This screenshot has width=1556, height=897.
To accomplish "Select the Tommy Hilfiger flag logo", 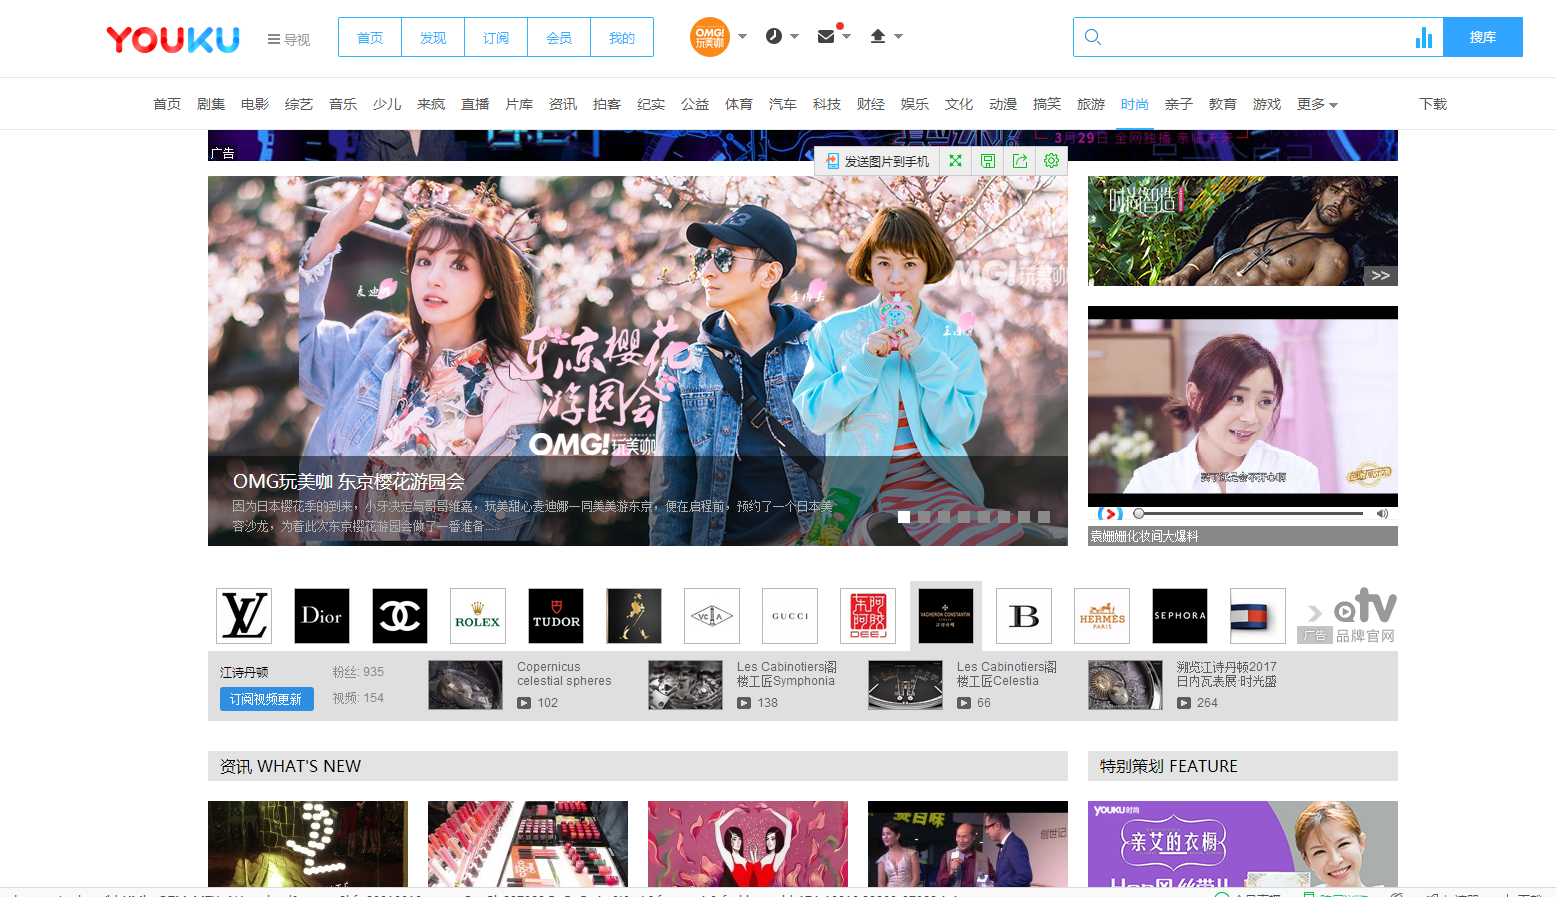I will click(1258, 616).
